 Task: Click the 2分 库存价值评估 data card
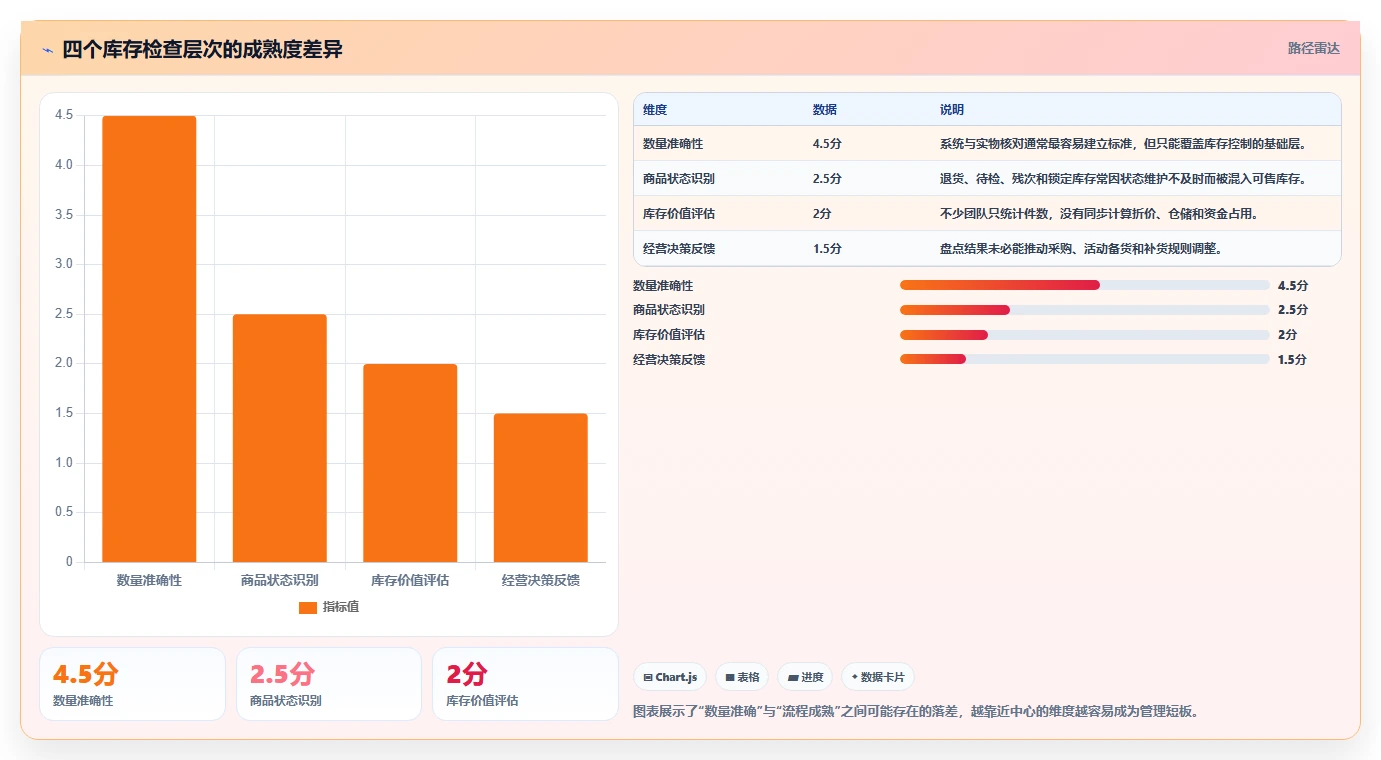pos(525,684)
